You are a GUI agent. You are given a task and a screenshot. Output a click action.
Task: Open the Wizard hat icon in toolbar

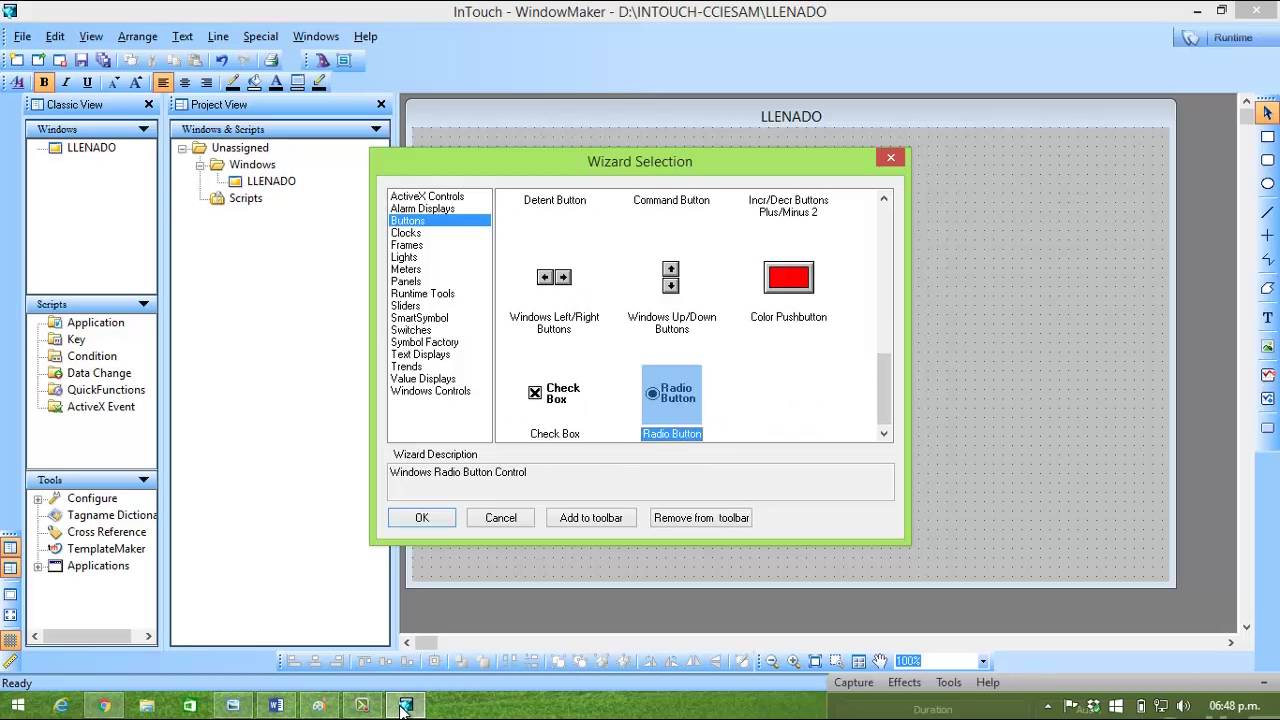322,60
